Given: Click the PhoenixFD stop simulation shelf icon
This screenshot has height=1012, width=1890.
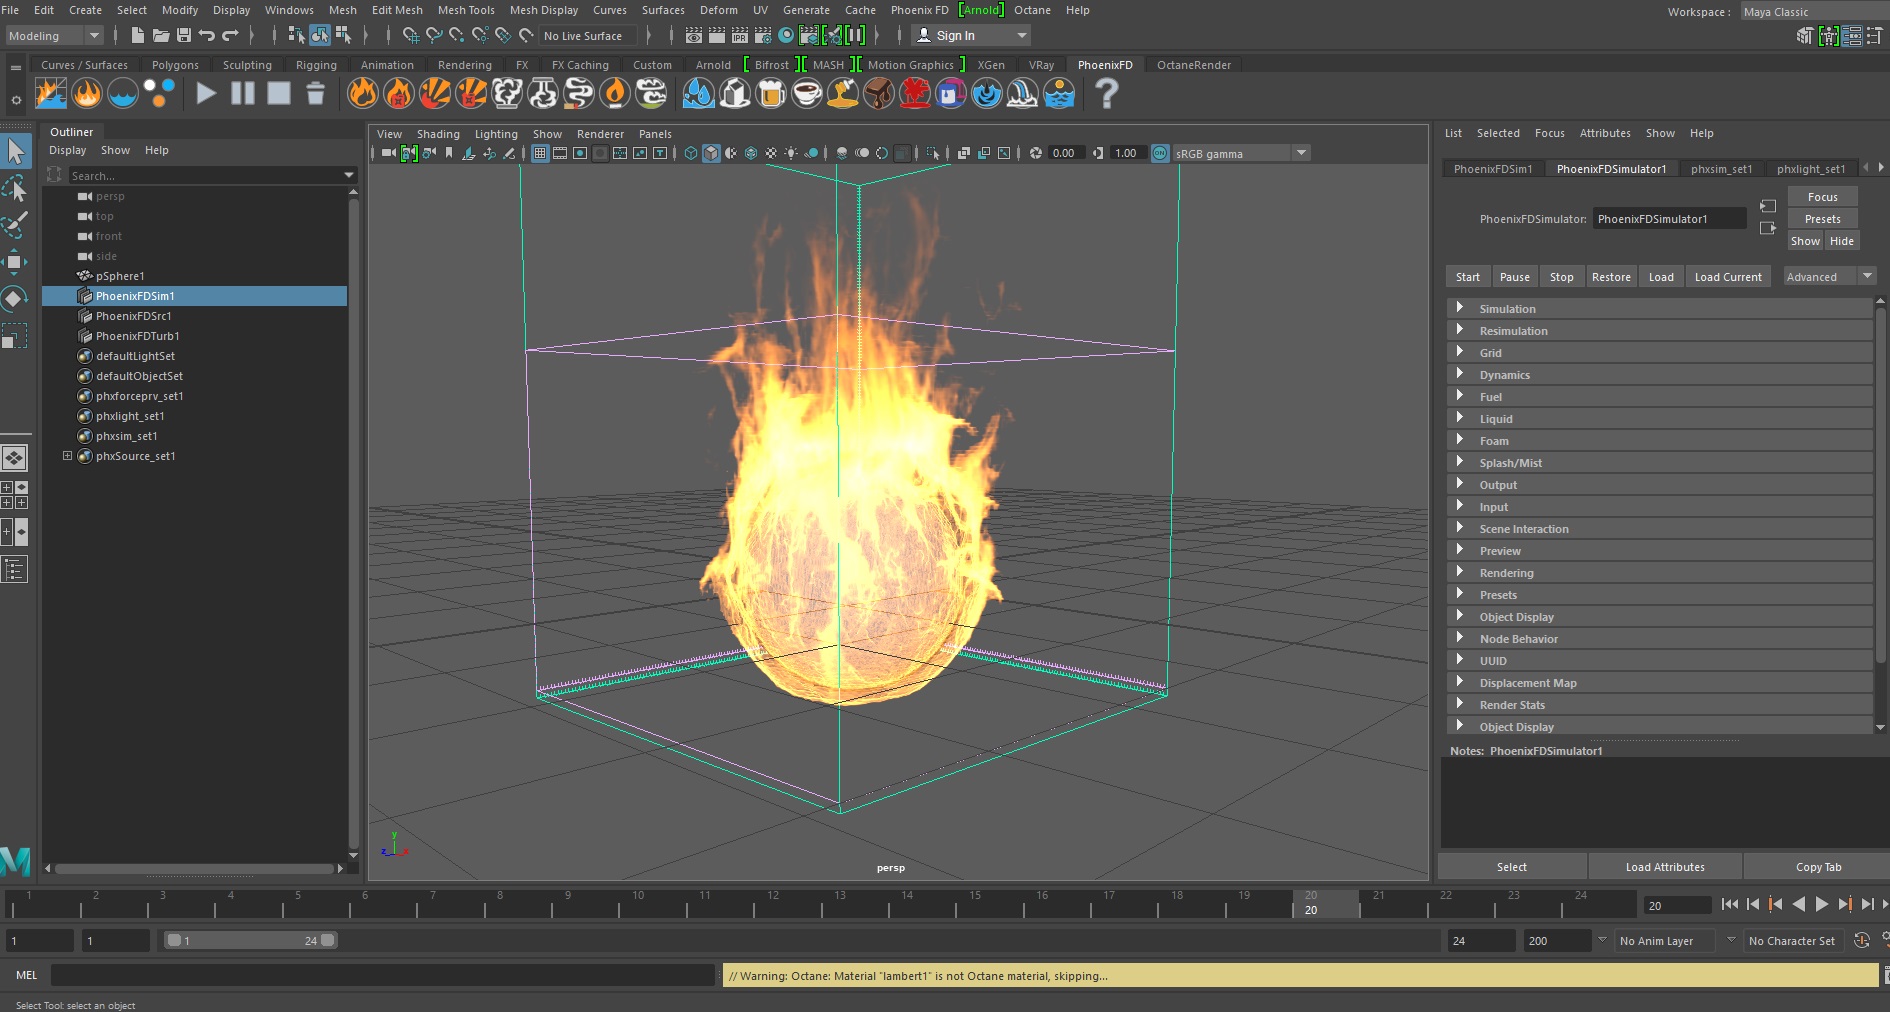Looking at the screenshot, I should pyautogui.click(x=279, y=94).
